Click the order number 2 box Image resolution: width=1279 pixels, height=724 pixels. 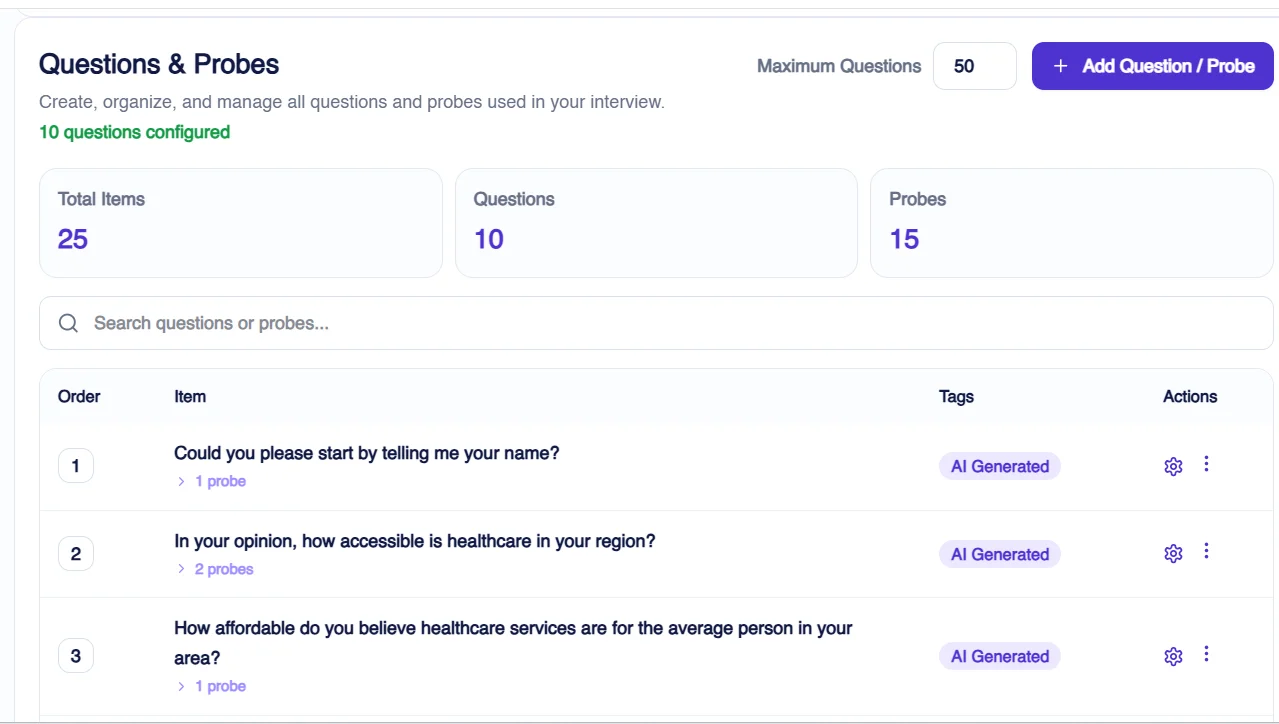coord(76,553)
